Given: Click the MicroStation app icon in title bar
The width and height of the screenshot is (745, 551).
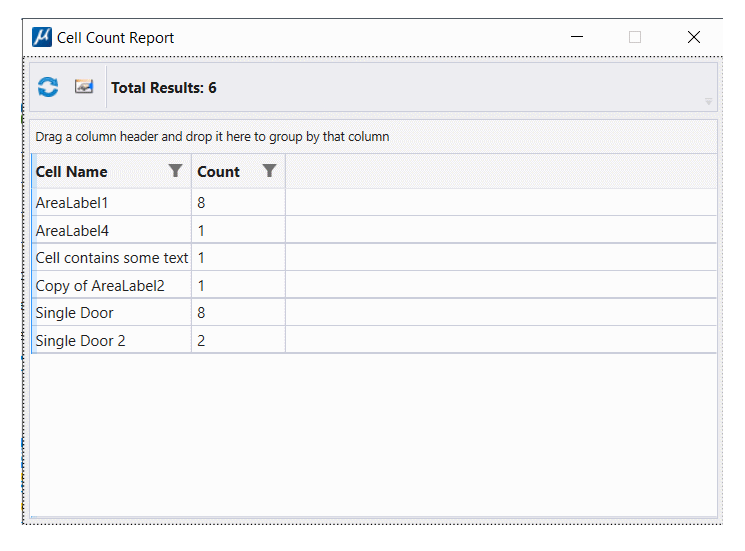Looking at the screenshot, I should coord(42,37).
